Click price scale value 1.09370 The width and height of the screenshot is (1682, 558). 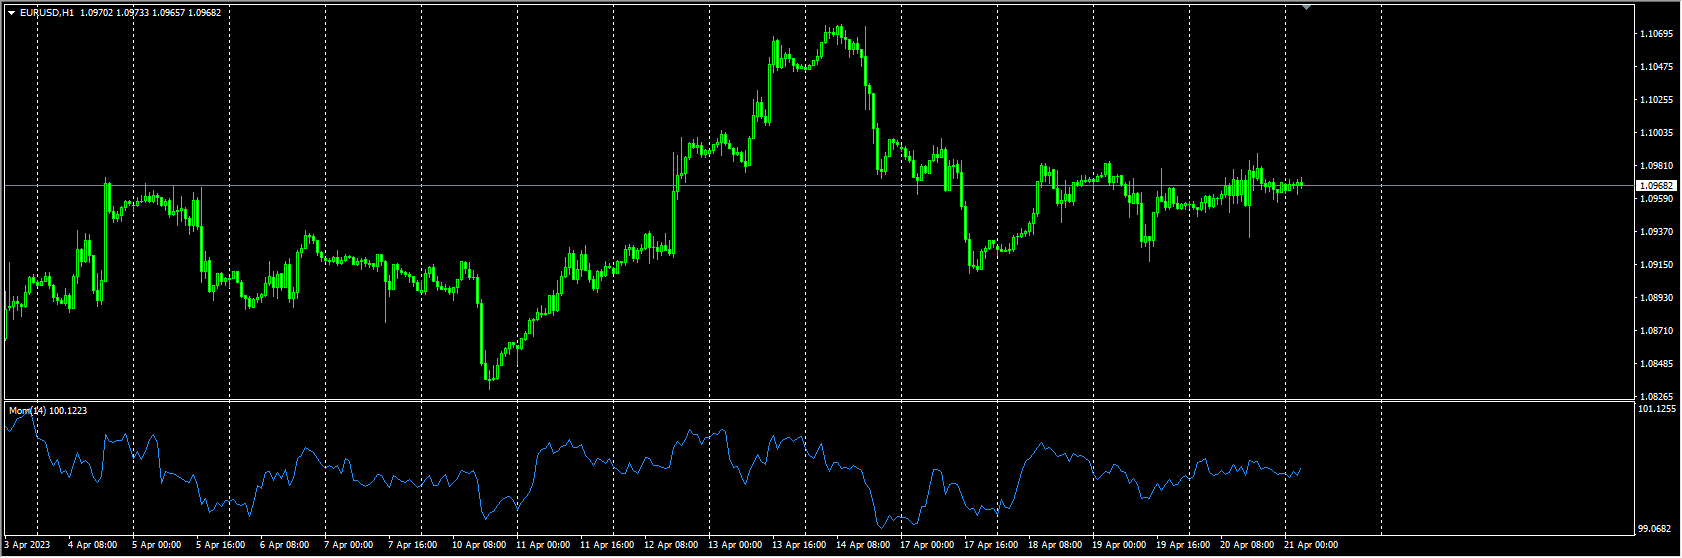click(x=1657, y=232)
